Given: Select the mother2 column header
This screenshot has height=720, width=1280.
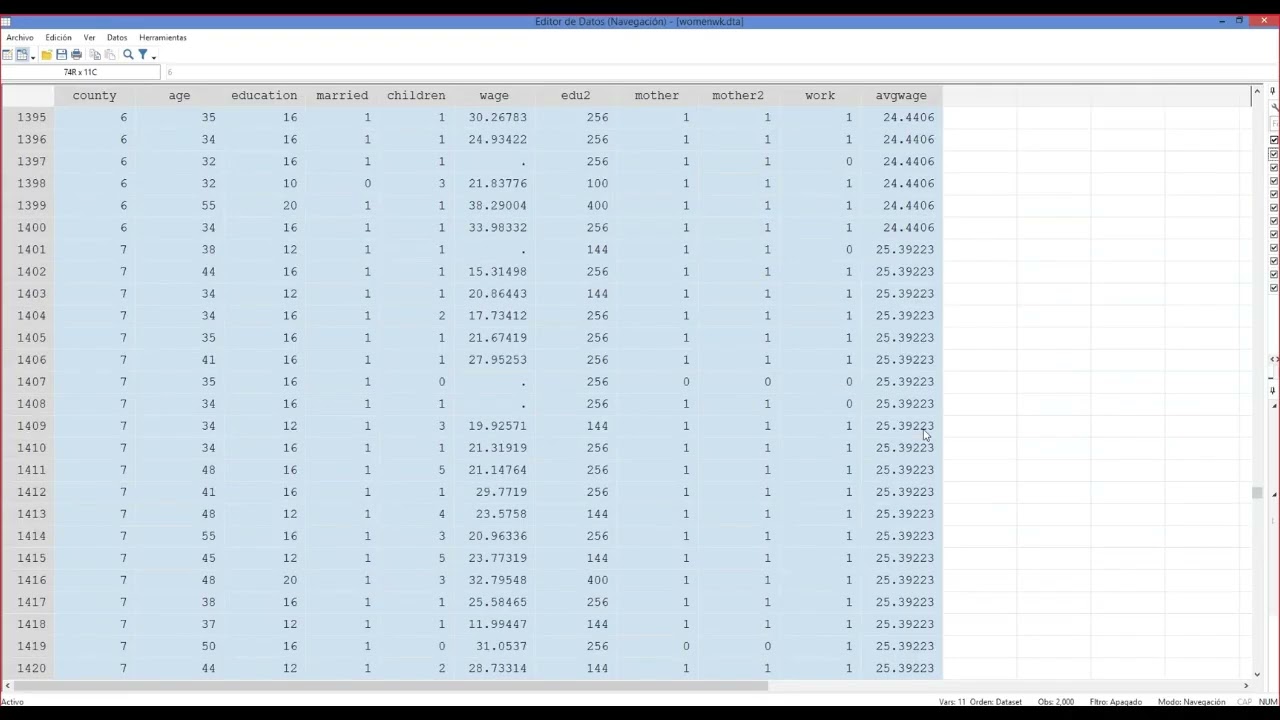Looking at the screenshot, I should coord(738,95).
